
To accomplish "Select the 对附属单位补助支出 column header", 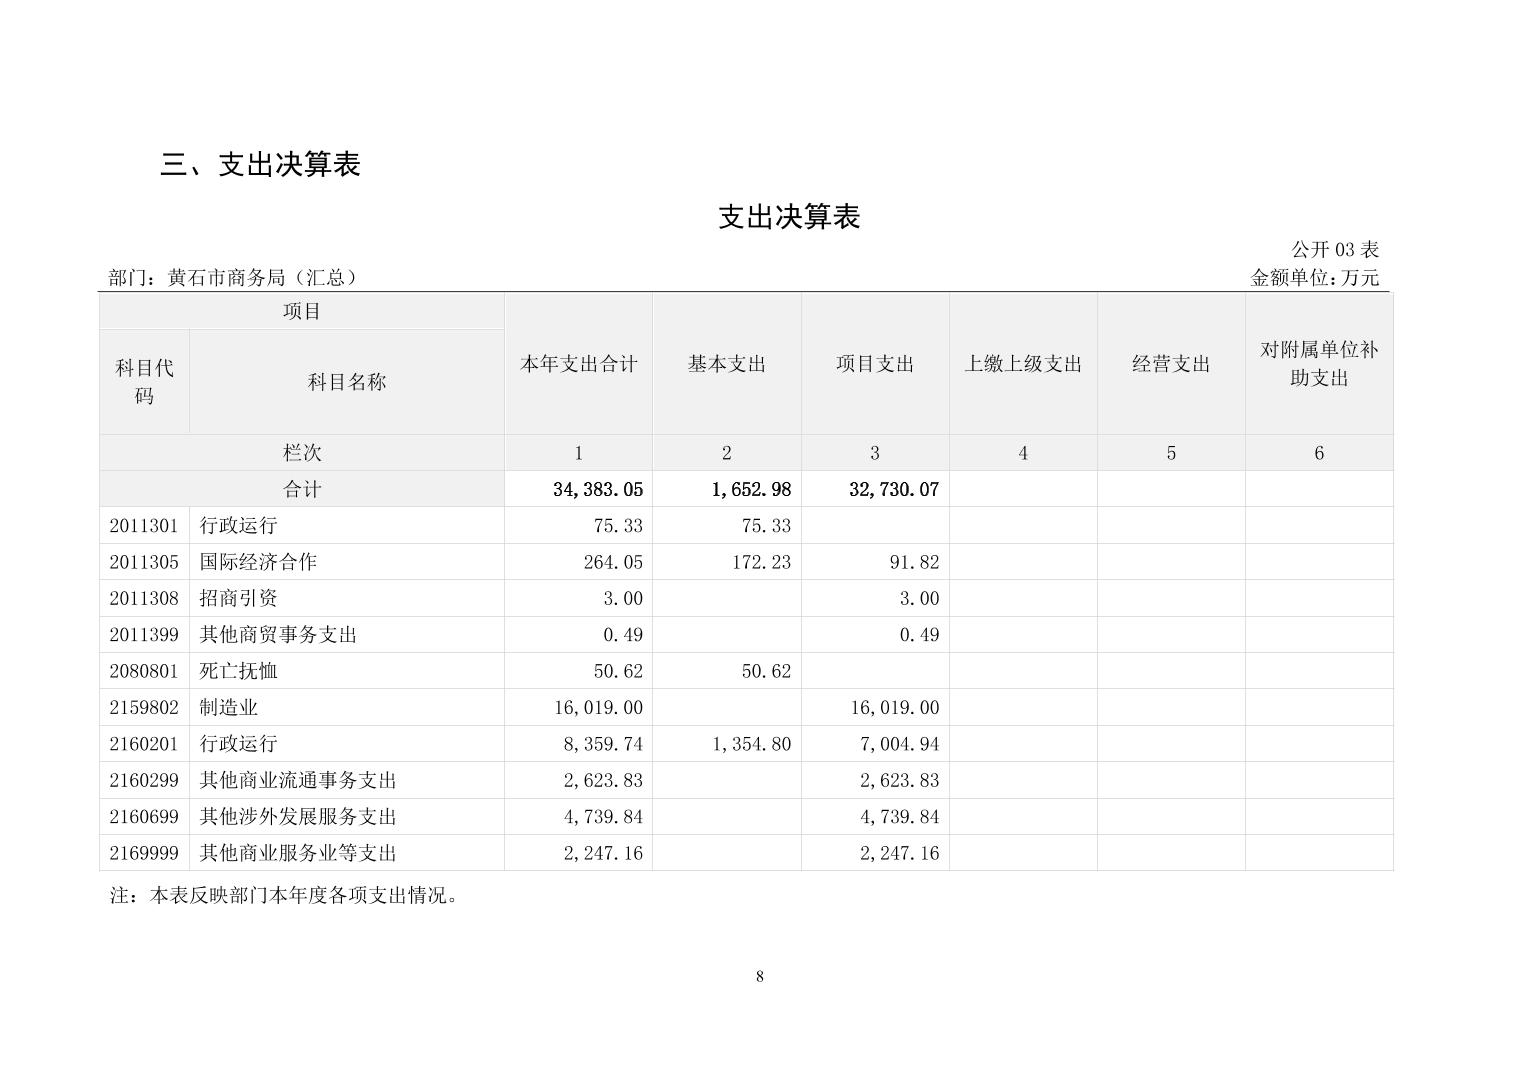I will pyautogui.click(x=1318, y=364).
